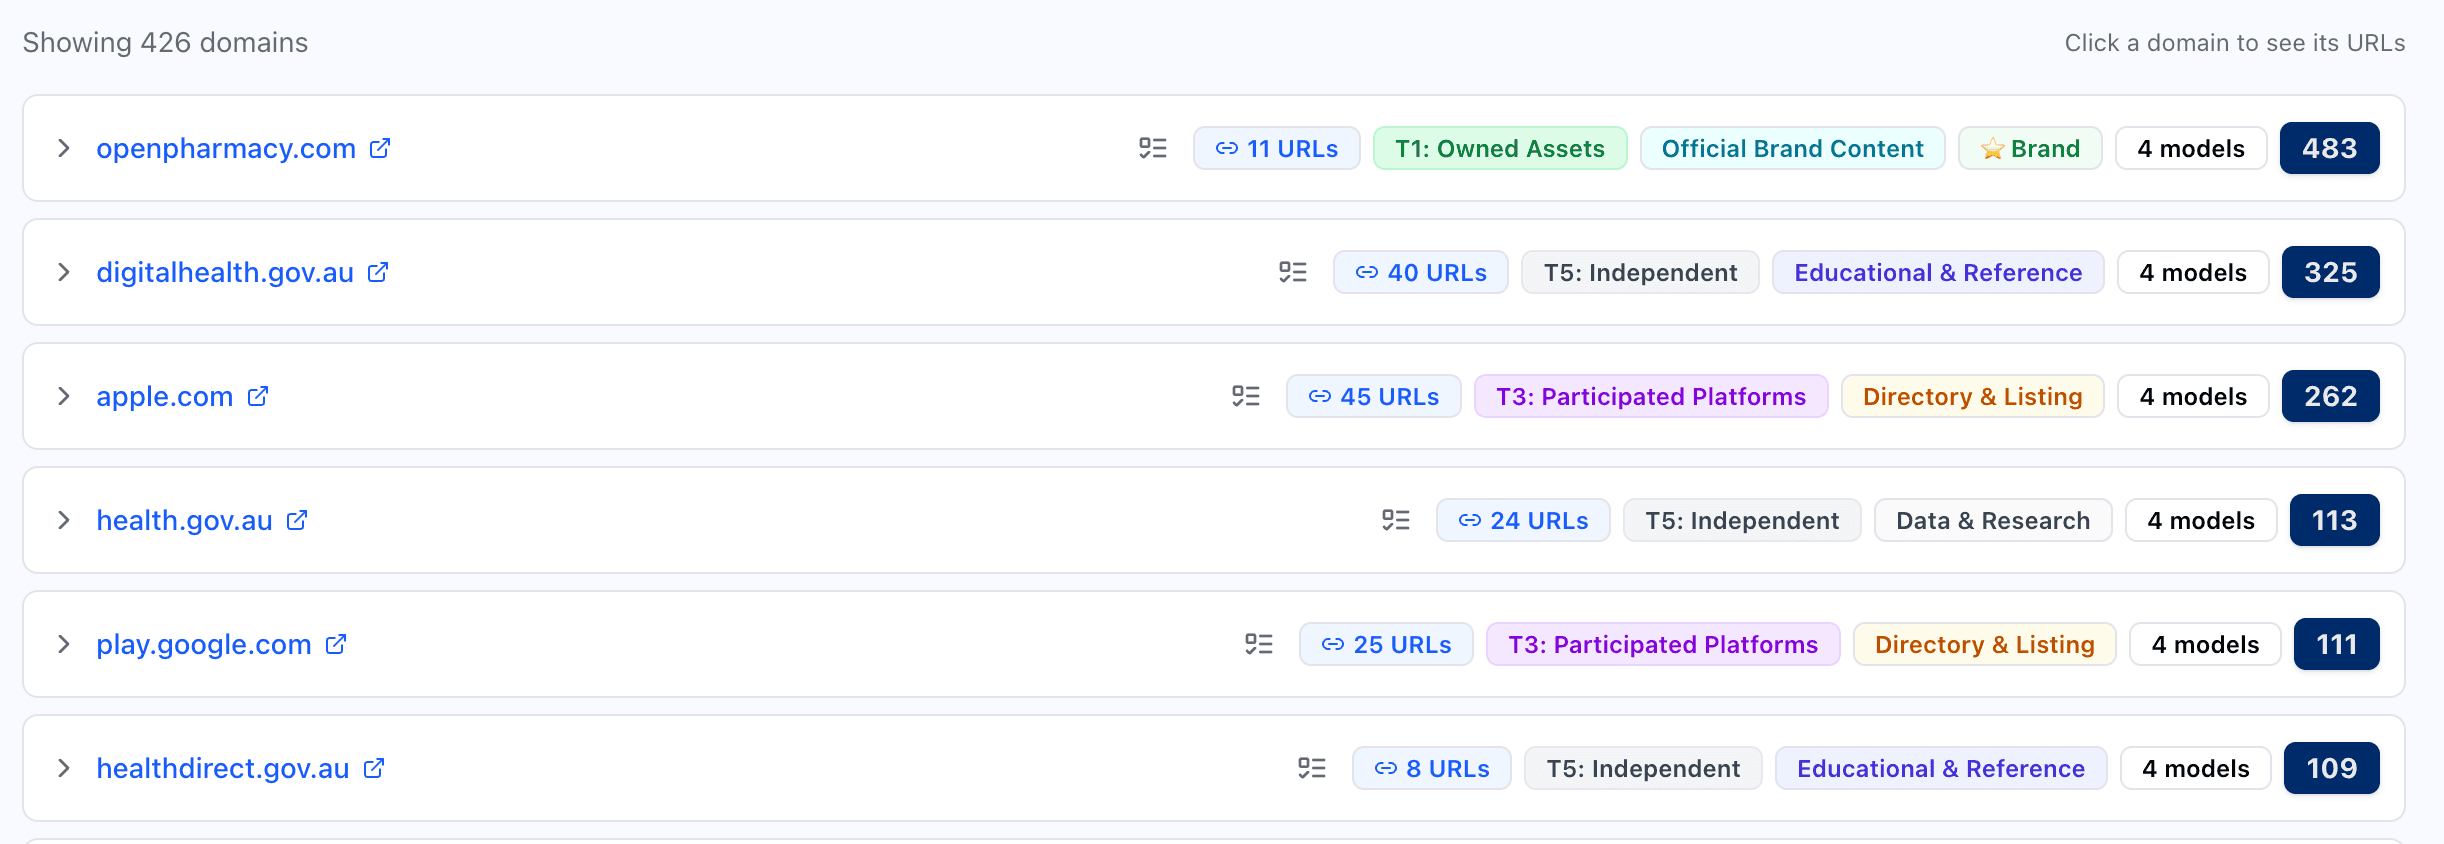Screen dimensions: 2444x844
Task: Open the apple.com domain link
Action: (165, 396)
